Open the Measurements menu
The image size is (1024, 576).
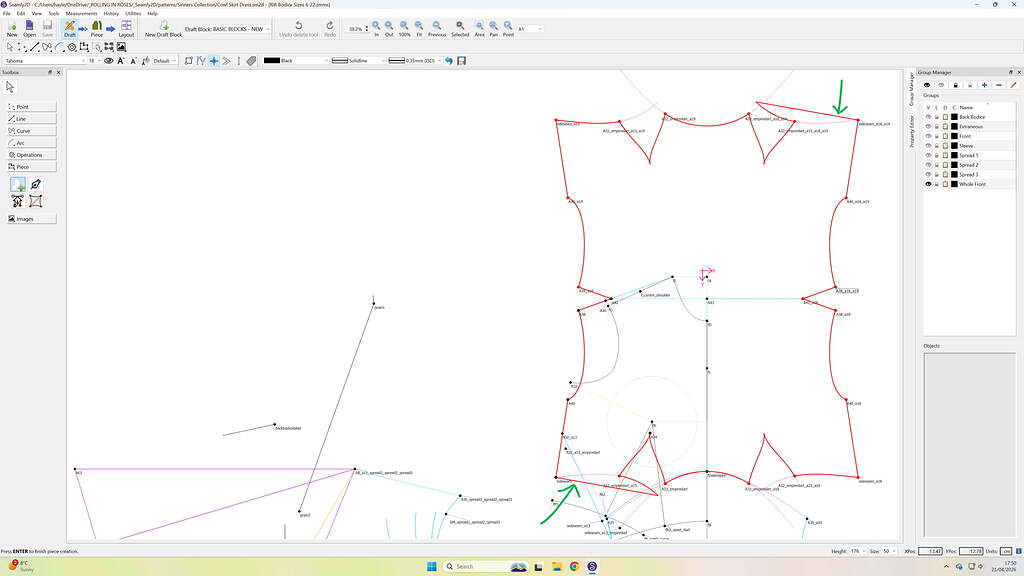82,13
